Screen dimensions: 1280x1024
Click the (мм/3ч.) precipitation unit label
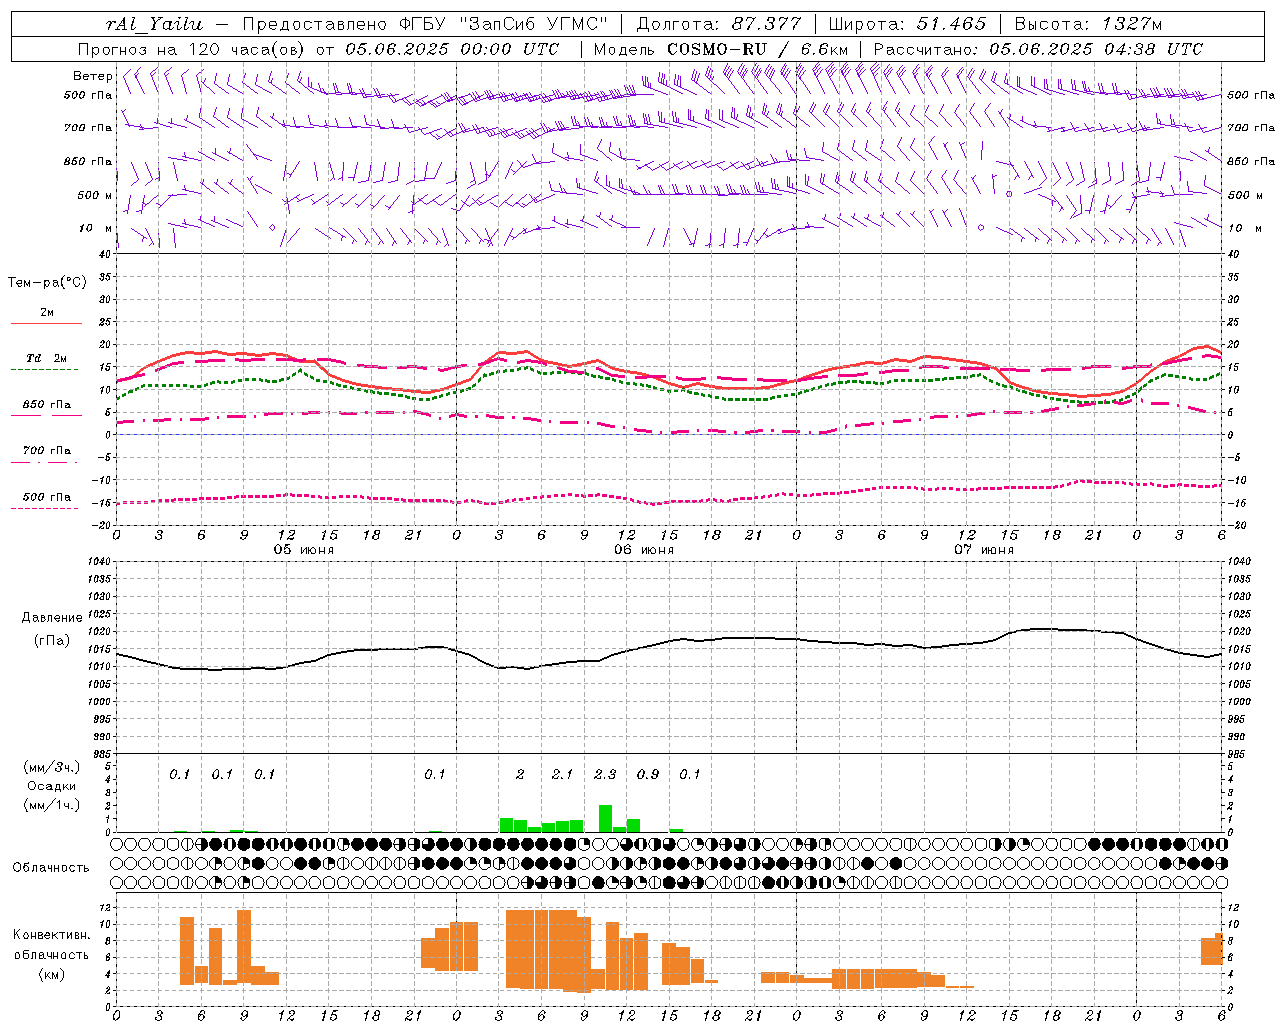52,768
